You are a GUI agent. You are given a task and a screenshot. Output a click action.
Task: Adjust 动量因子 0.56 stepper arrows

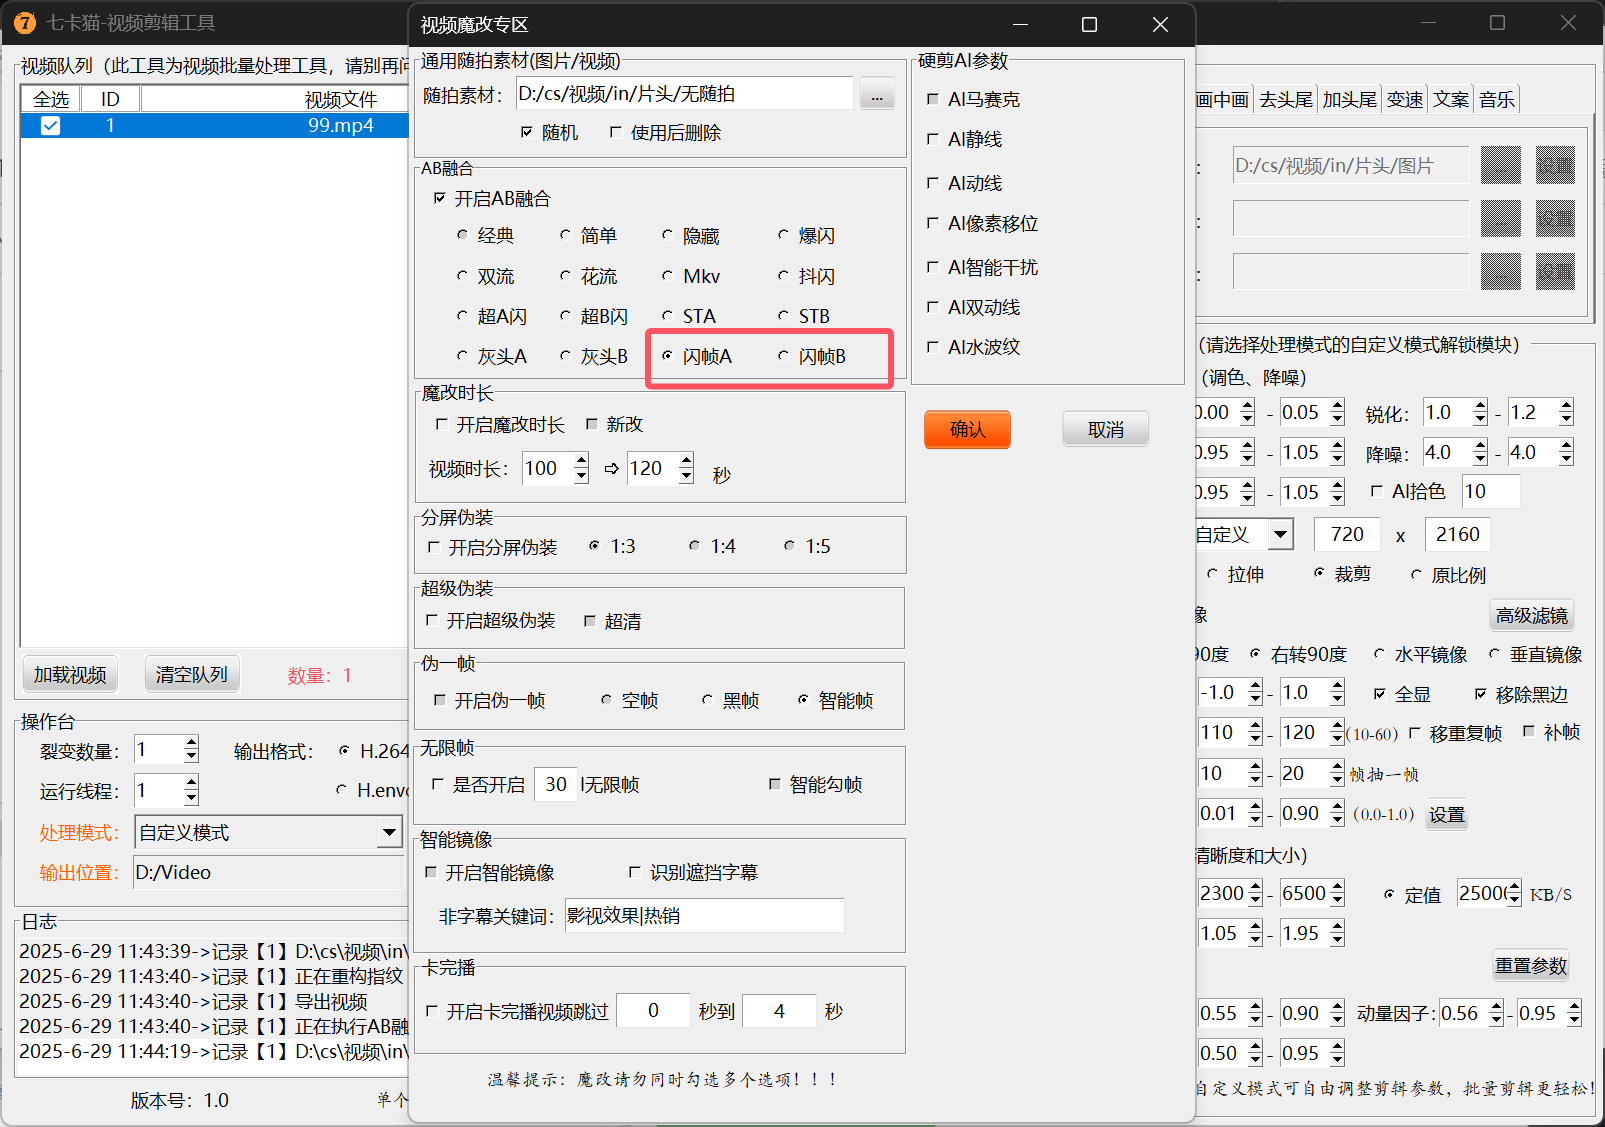[x=1496, y=1013]
